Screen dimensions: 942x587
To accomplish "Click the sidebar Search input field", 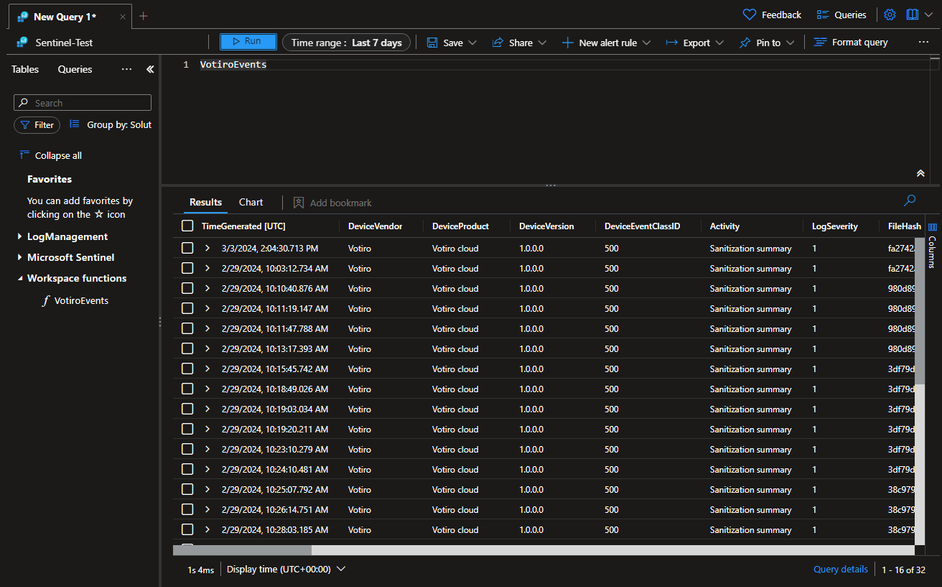I will 82,103.
